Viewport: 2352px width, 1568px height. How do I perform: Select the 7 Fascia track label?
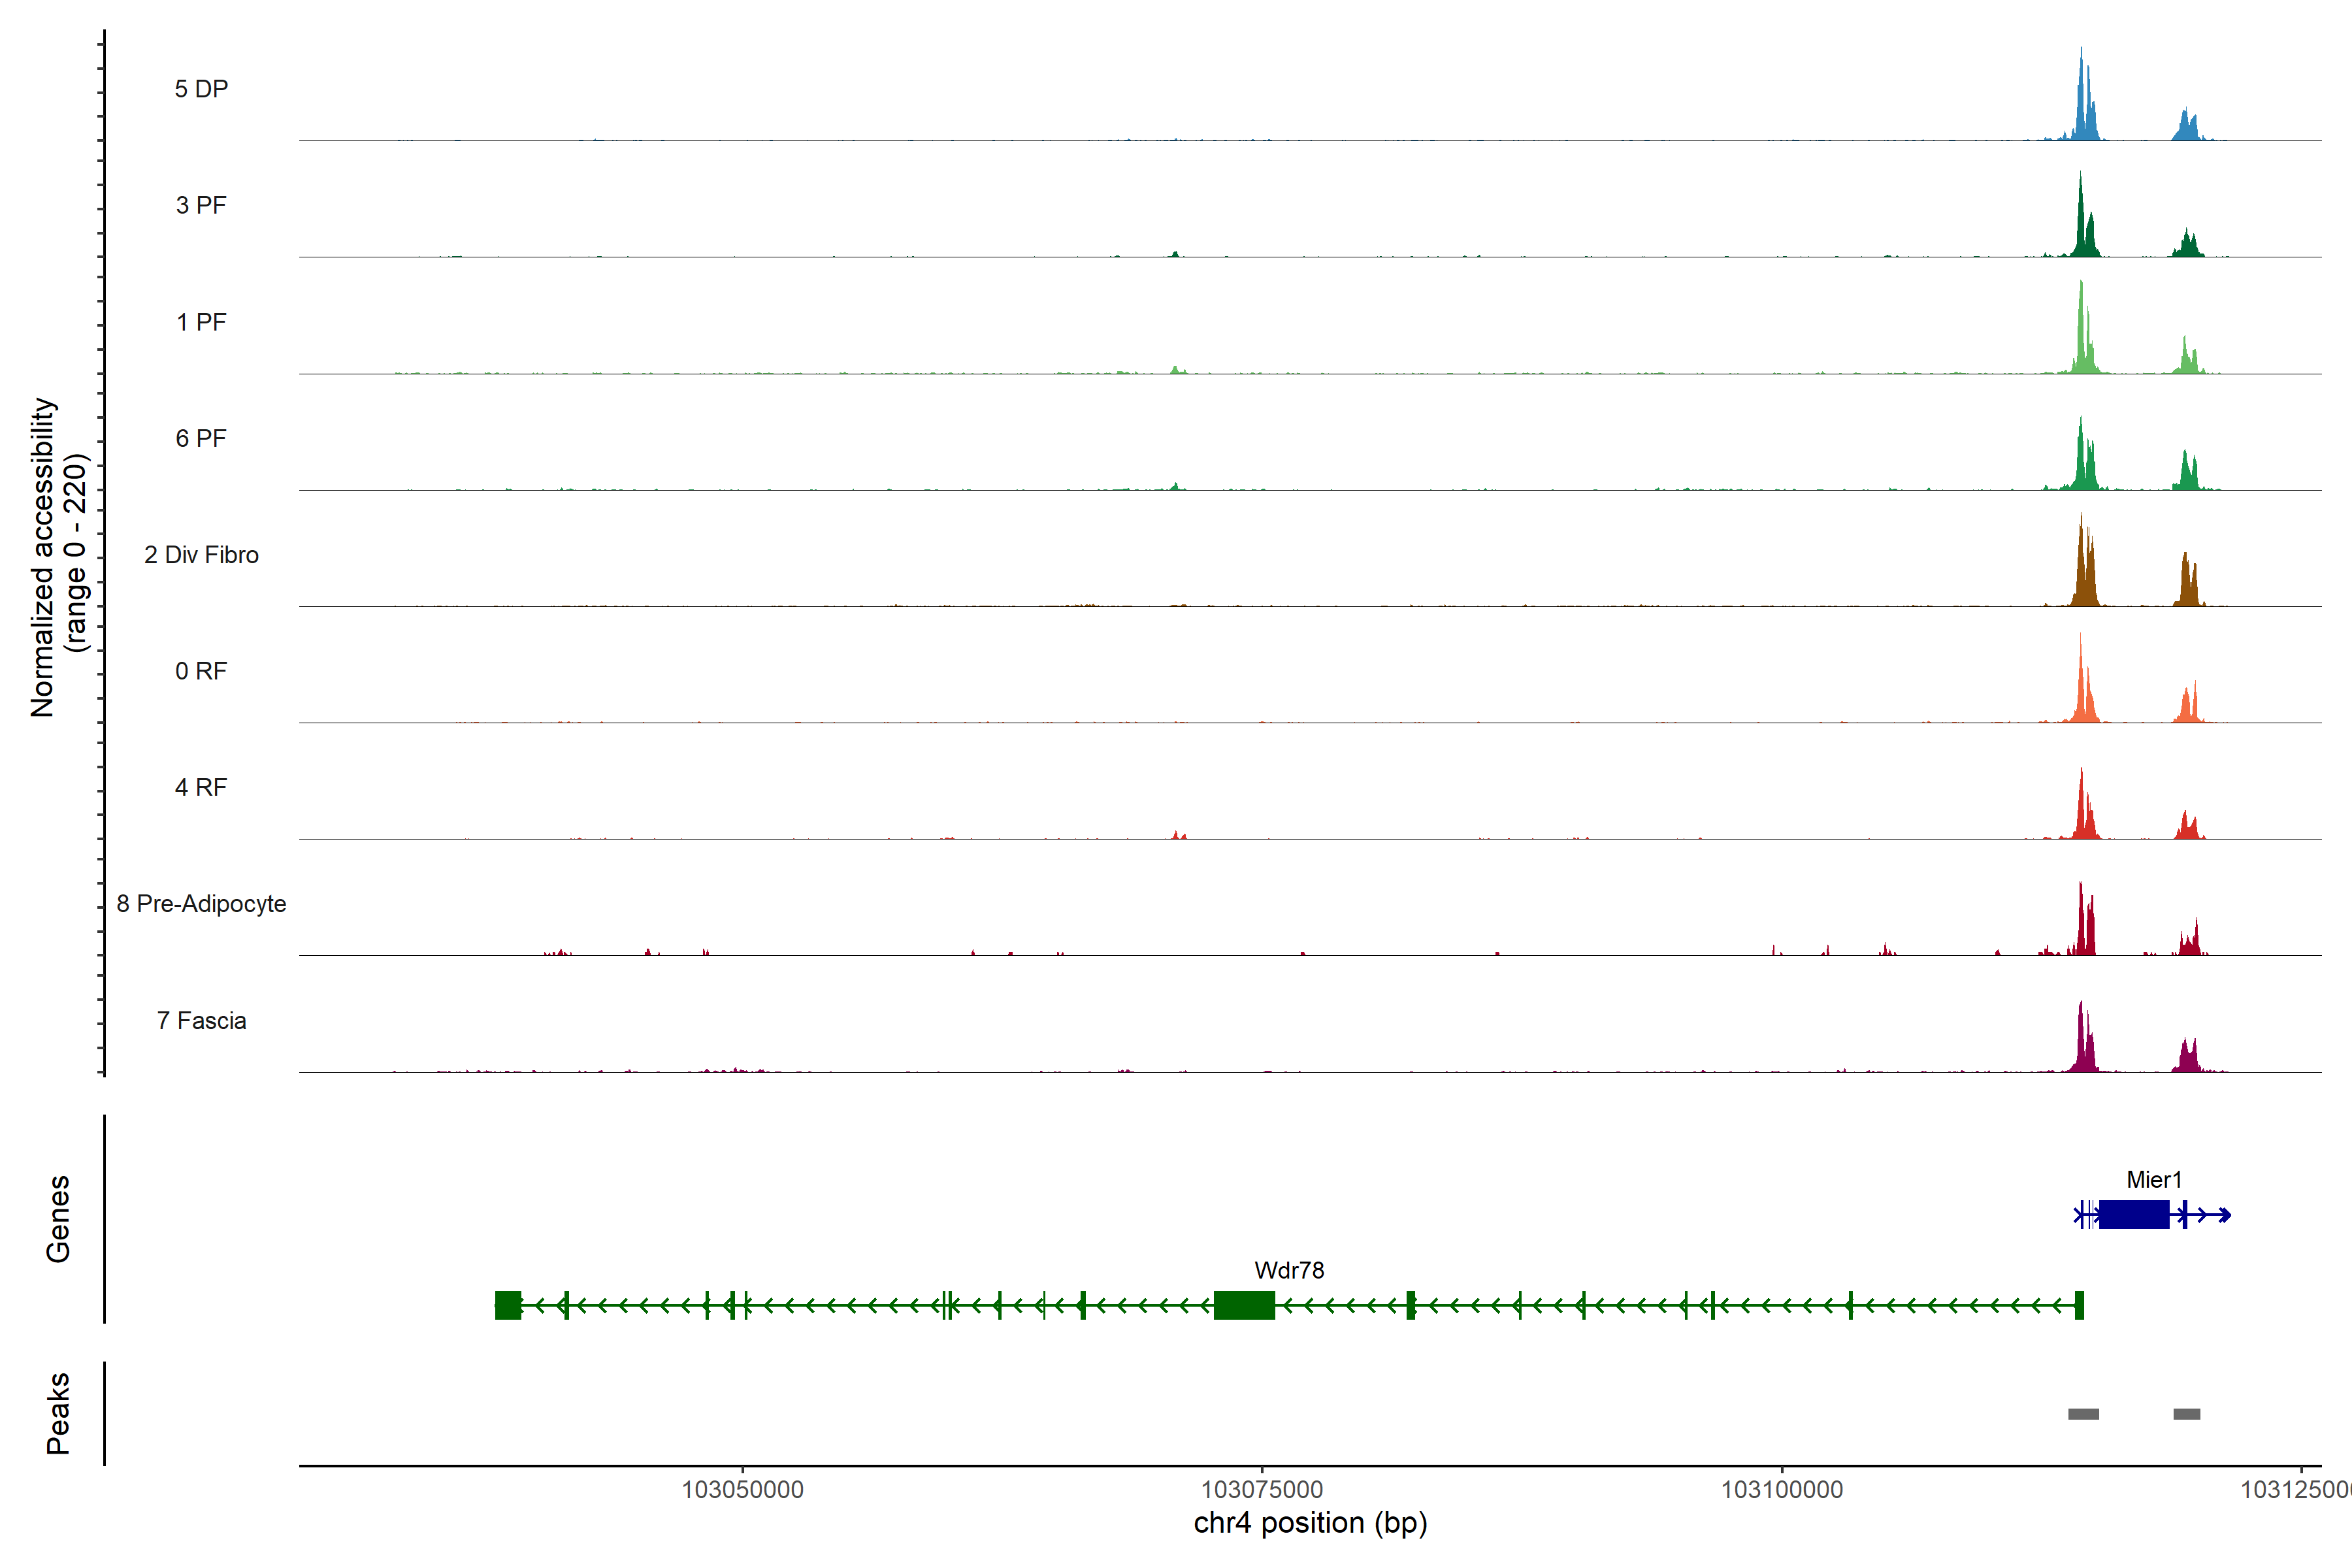coord(201,1020)
